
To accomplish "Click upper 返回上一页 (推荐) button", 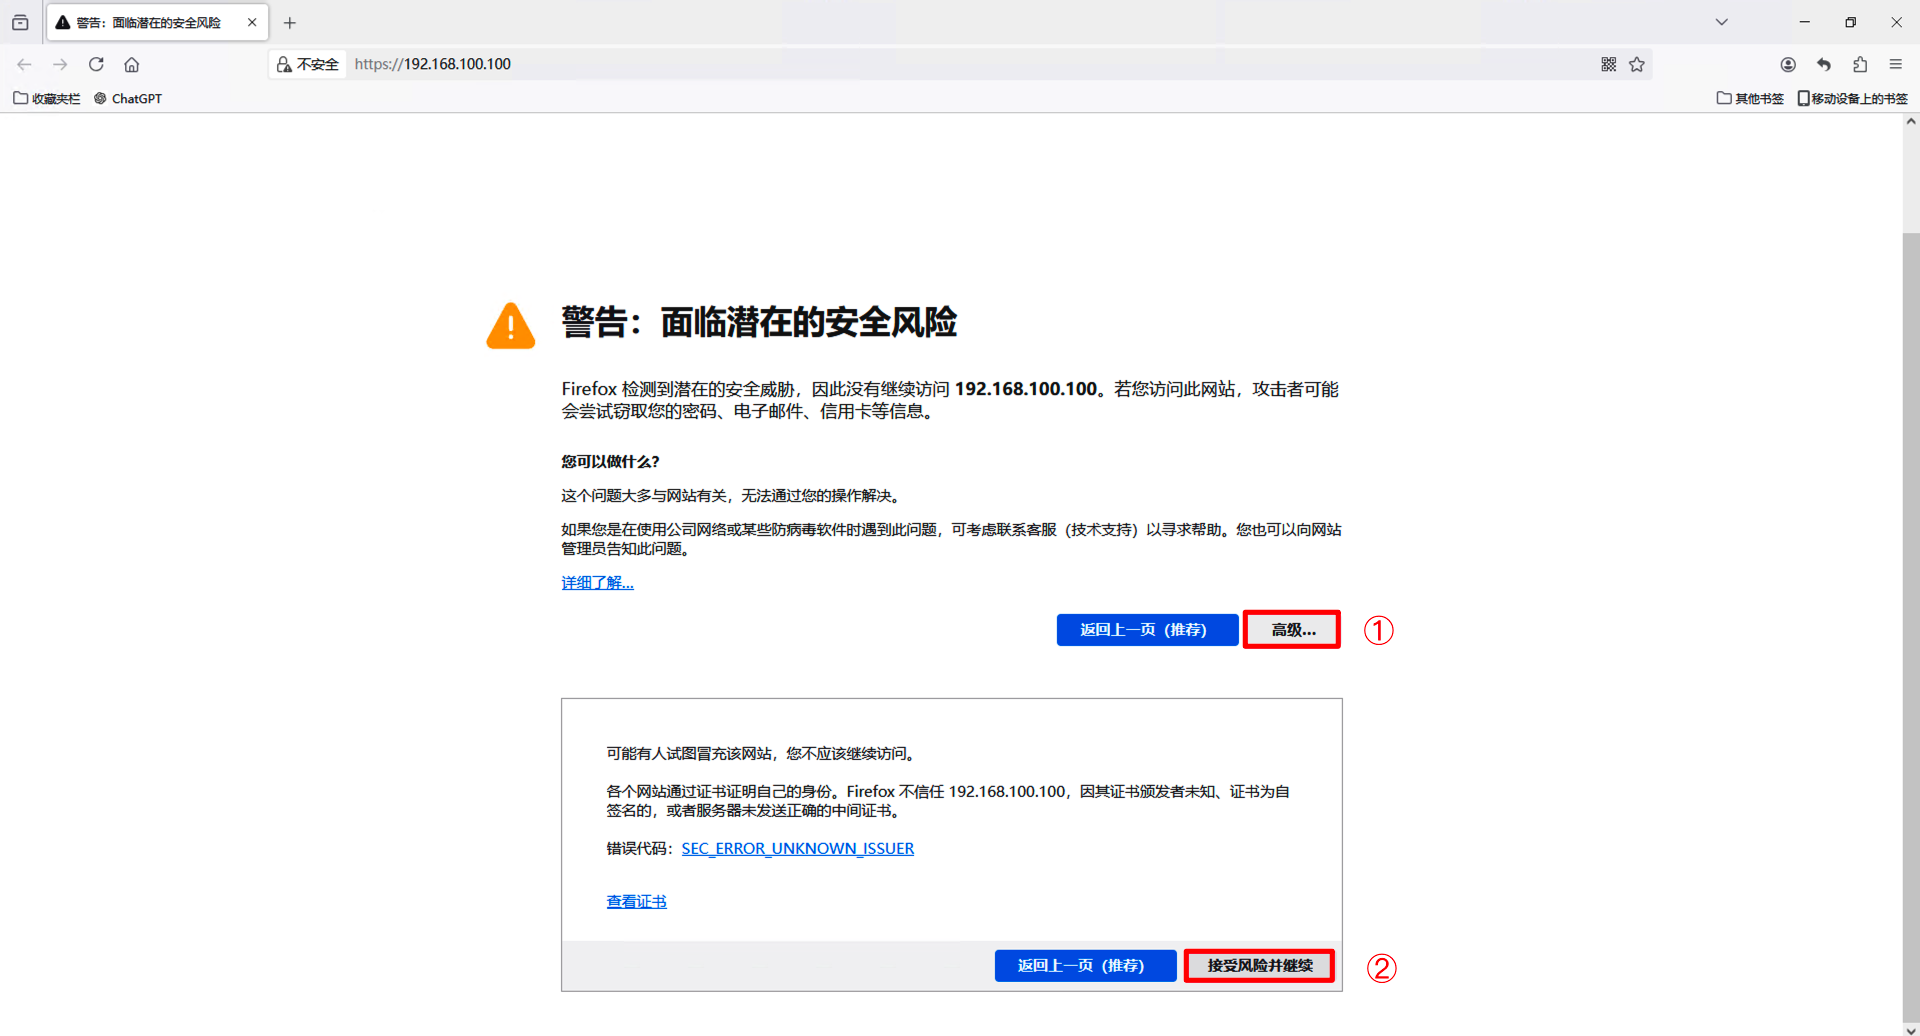I will [1147, 630].
